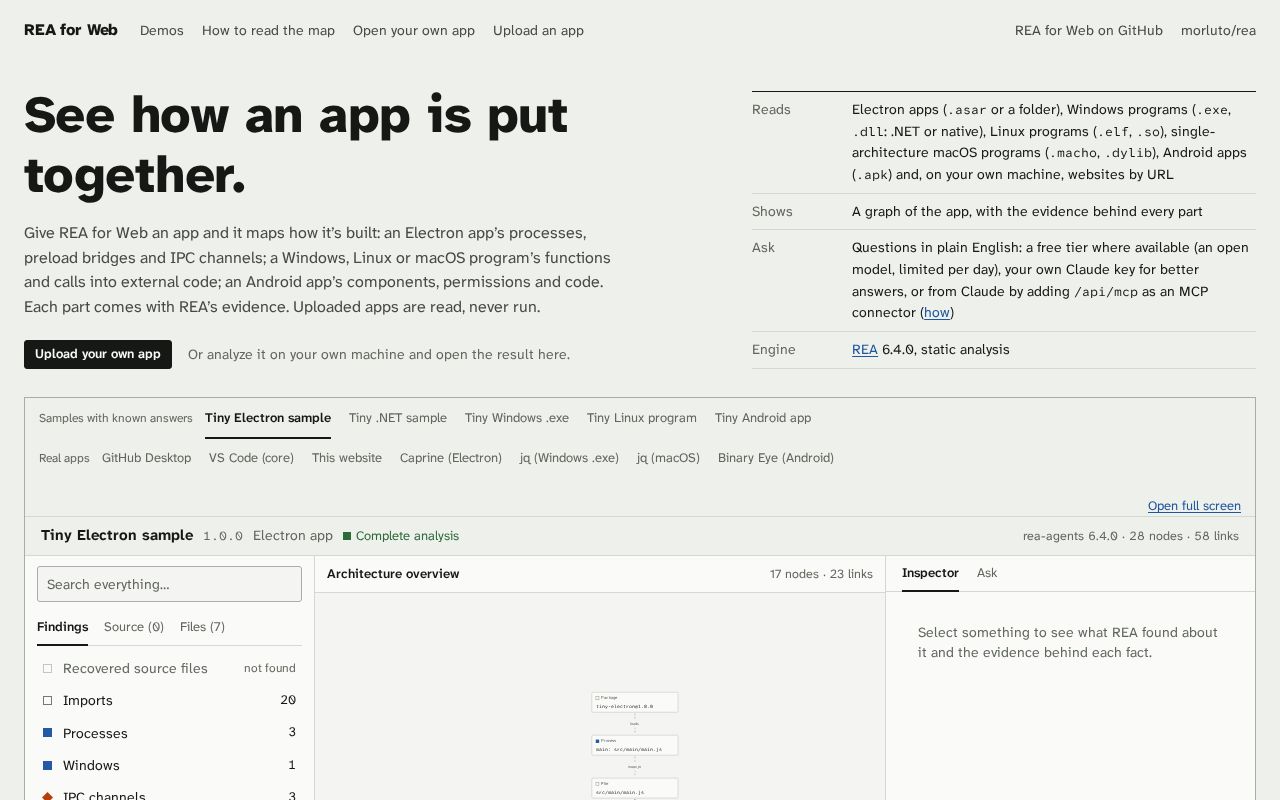Open Binary Eye (Android) analysis
Image resolution: width=1280 pixels, height=800 pixels.
click(x=776, y=458)
